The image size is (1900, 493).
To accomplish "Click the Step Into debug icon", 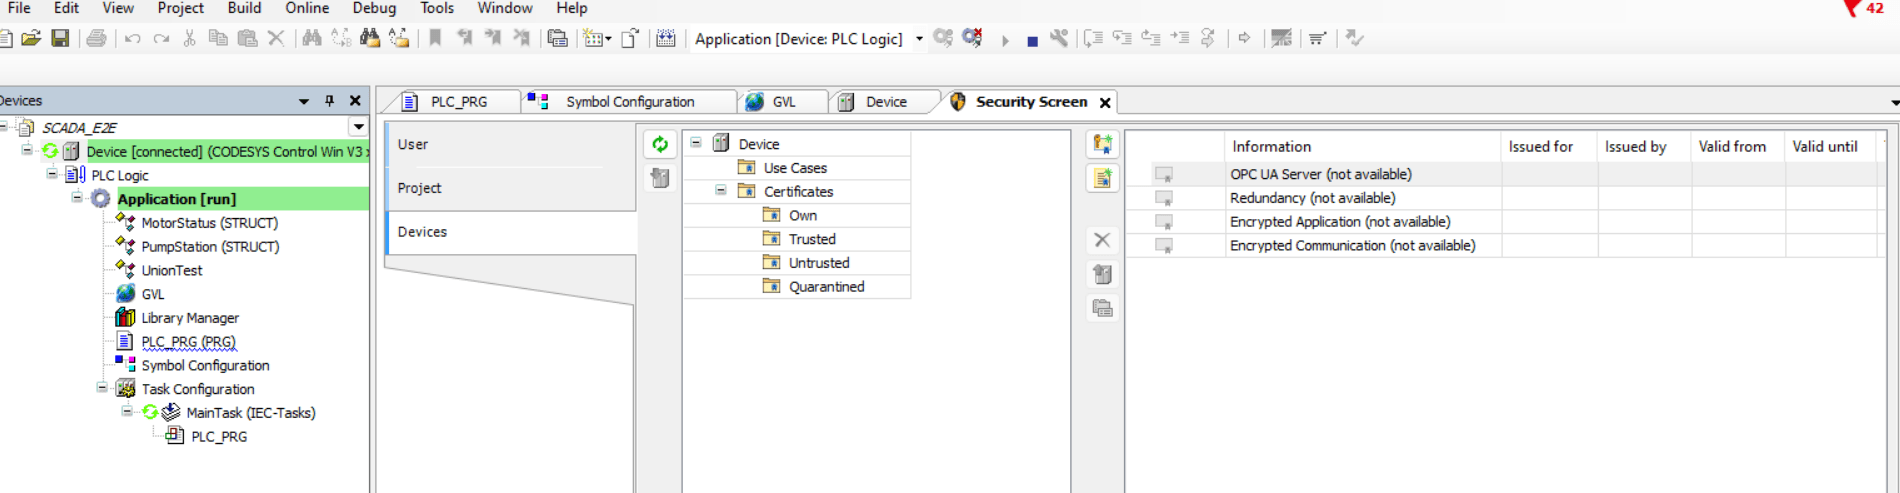I will (x=1122, y=38).
